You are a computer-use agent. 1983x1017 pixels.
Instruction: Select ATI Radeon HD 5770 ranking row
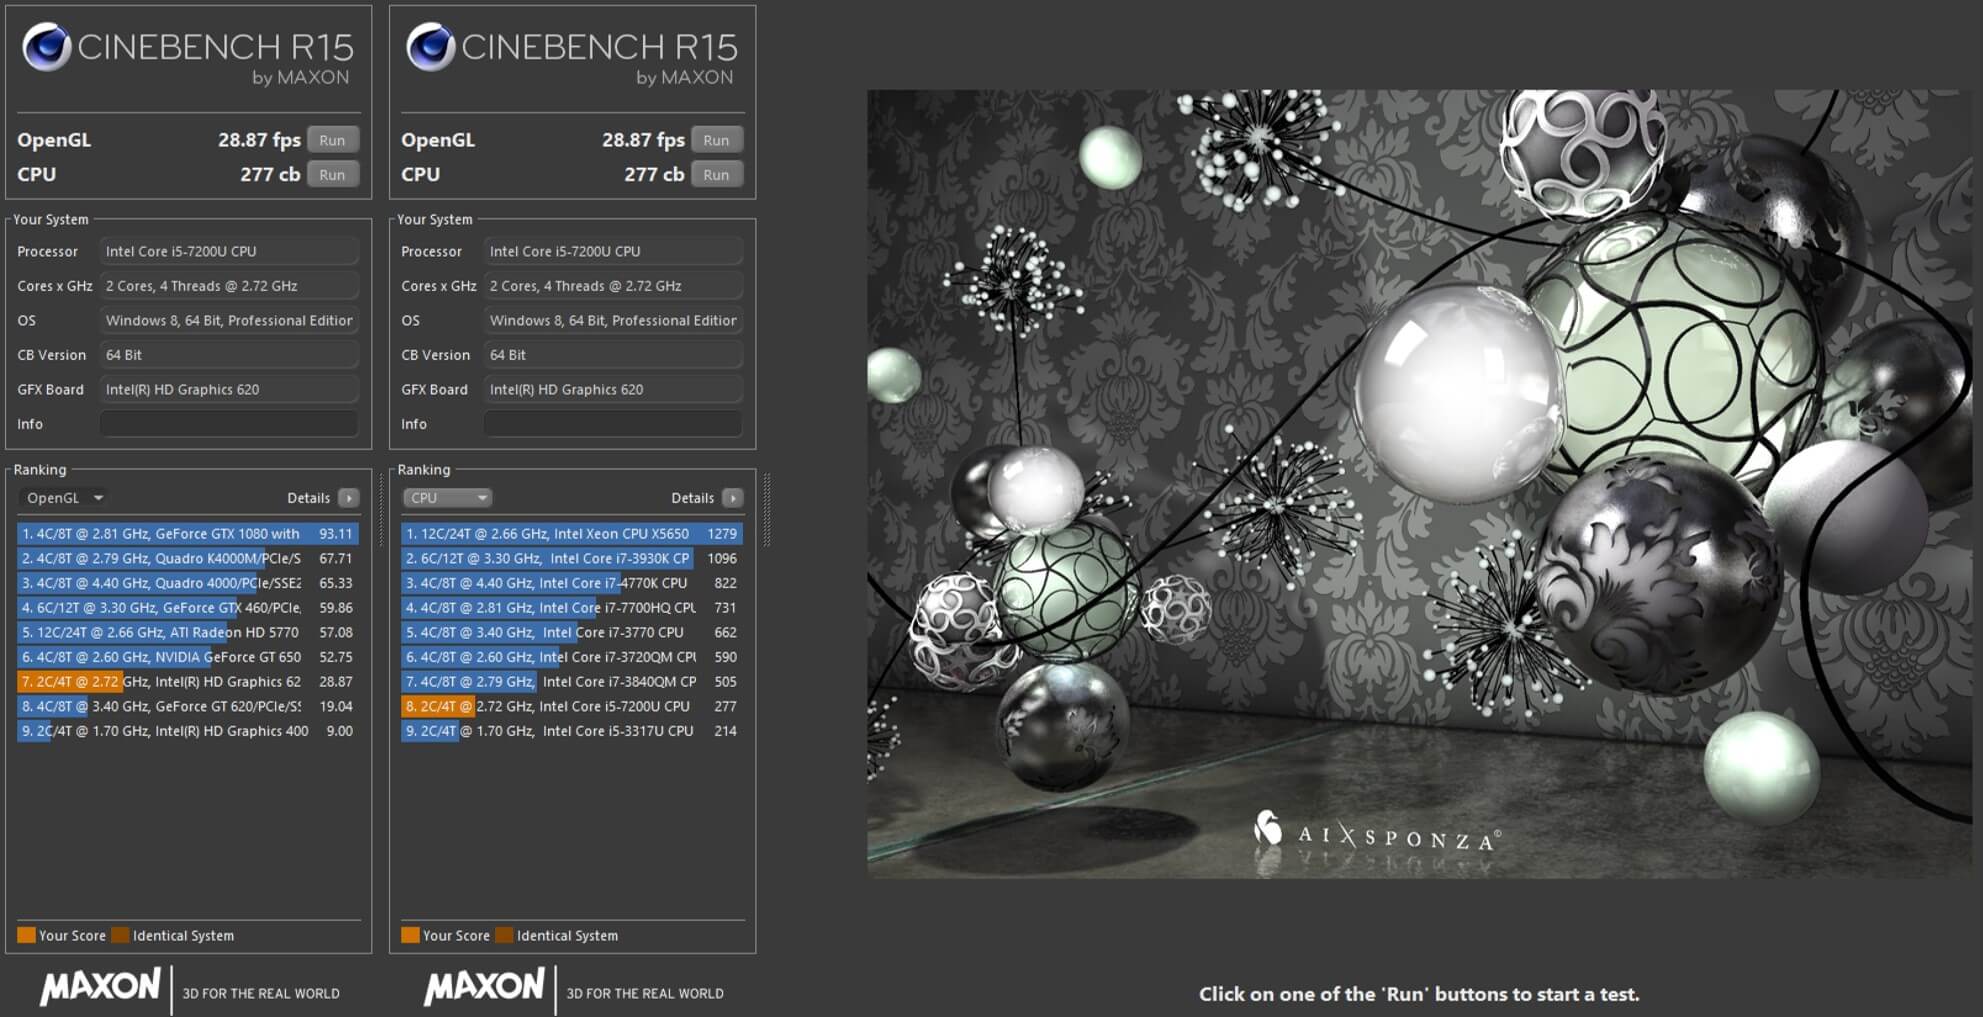pos(187,633)
